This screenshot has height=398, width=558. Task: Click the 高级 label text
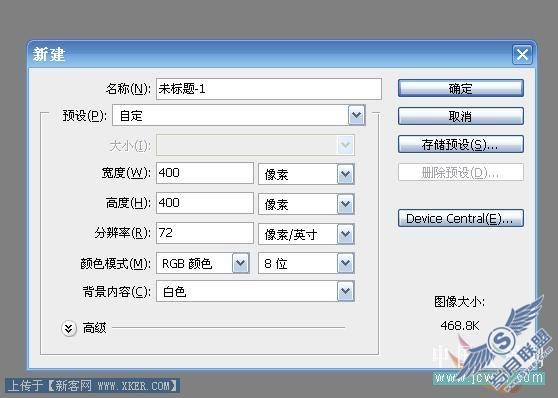[94, 328]
